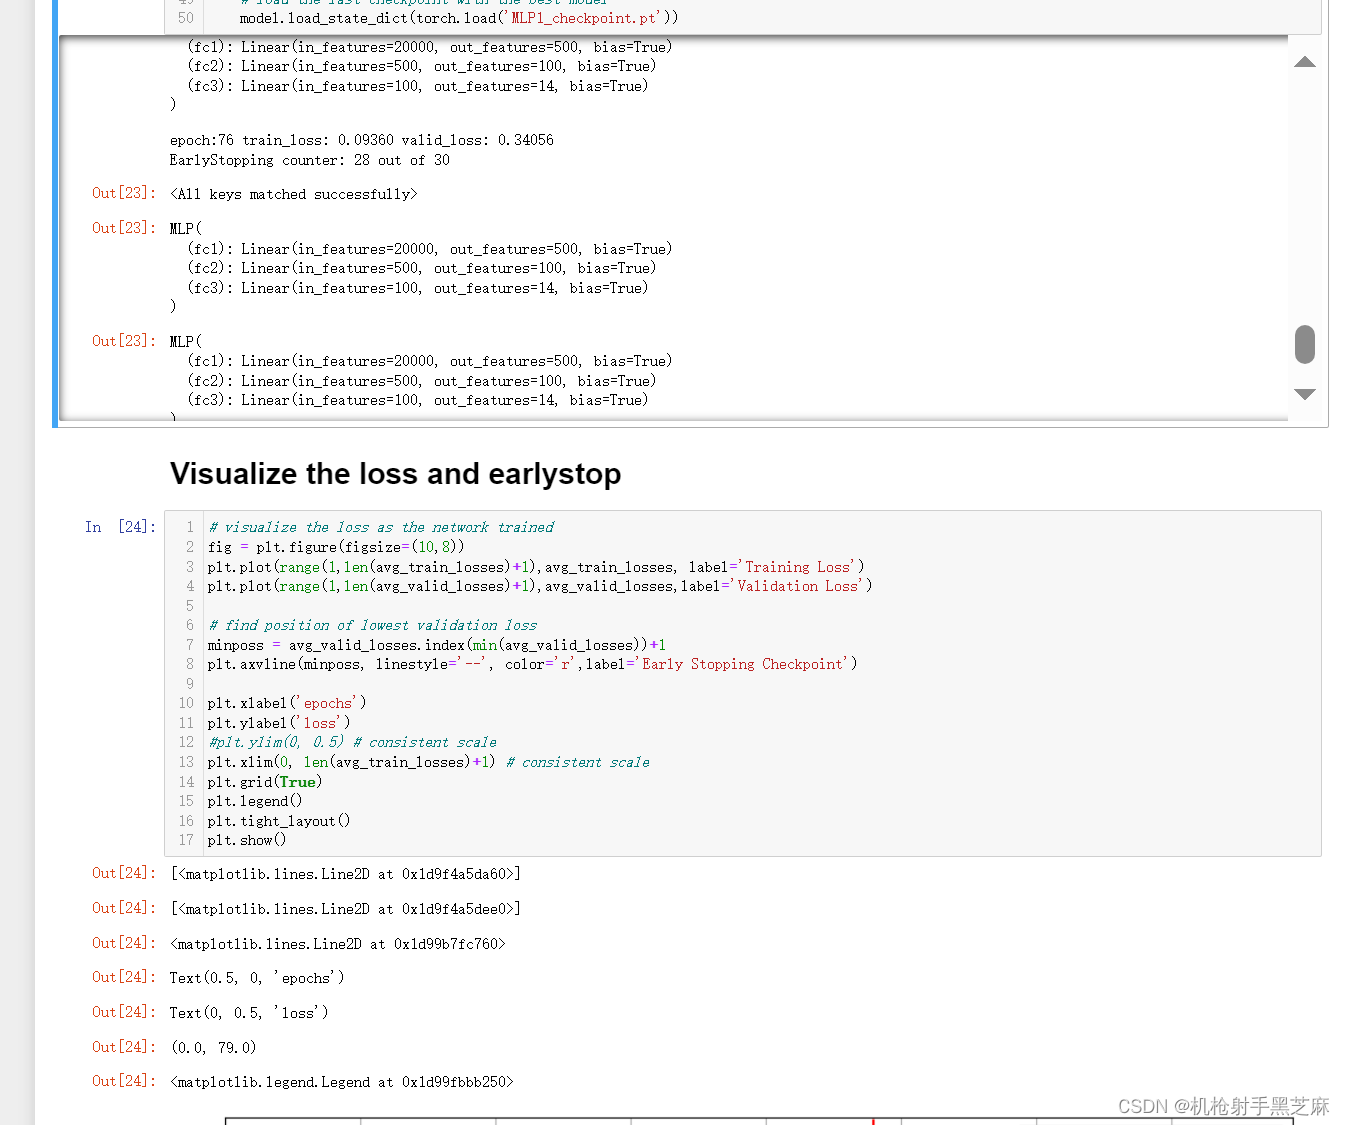
Task: Click Line2D output at 0x1d9f4a5da60
Action: (345, 874)
